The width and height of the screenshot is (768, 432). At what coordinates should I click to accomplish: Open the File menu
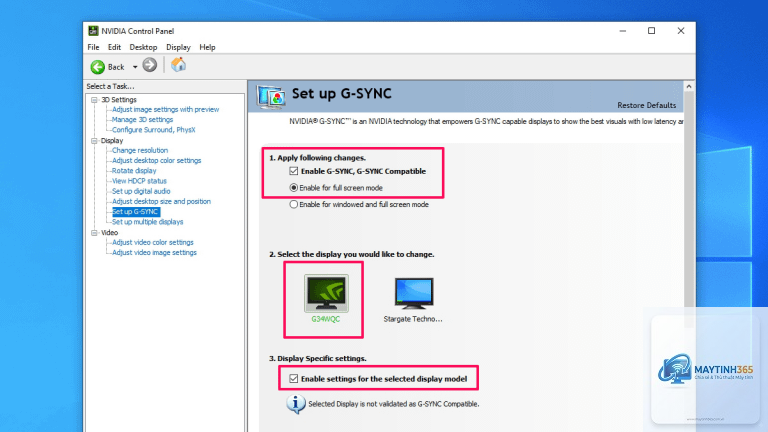[x=93, y=48]
